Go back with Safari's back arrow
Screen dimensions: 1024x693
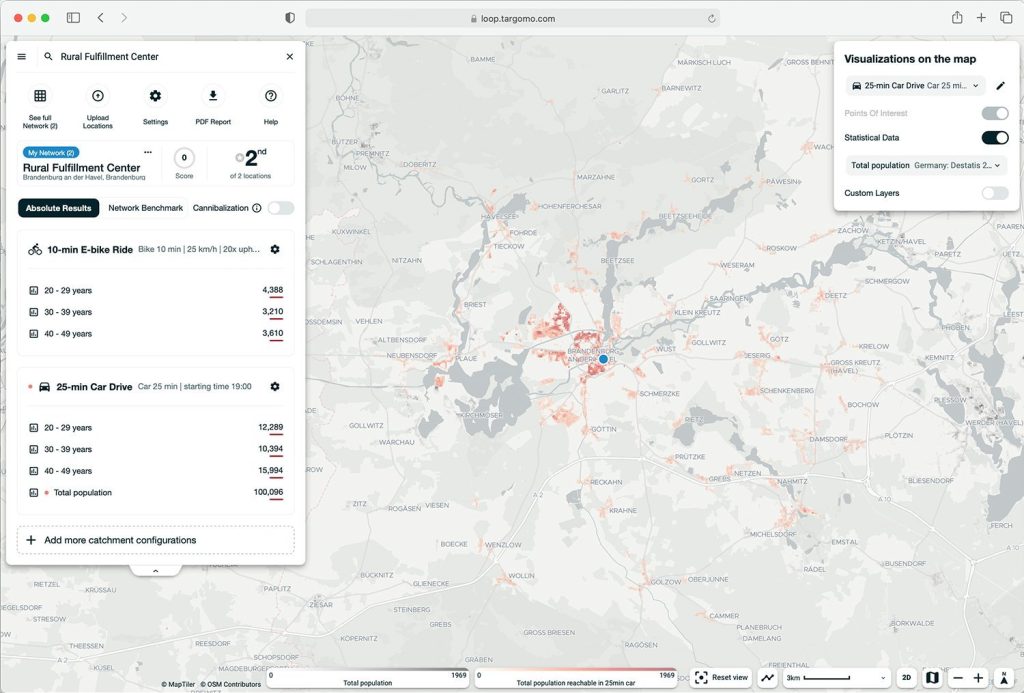[101, 18]
